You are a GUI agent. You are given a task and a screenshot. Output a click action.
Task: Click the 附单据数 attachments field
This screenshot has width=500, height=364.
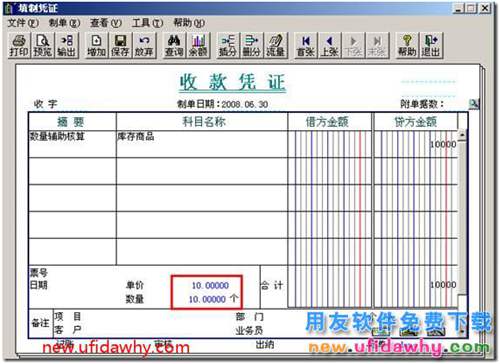[422, 104]
